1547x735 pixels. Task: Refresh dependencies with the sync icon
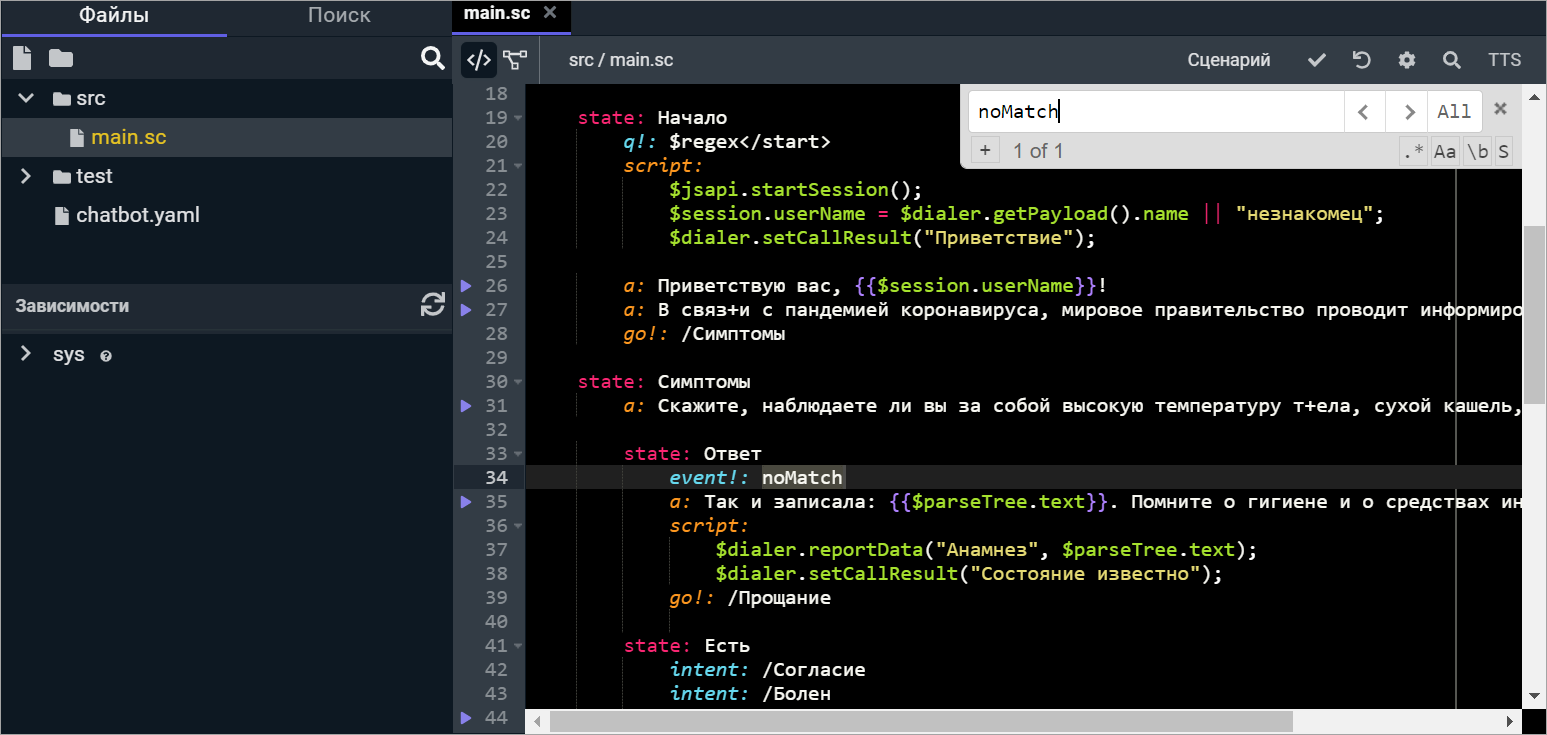tap(432, 305)
